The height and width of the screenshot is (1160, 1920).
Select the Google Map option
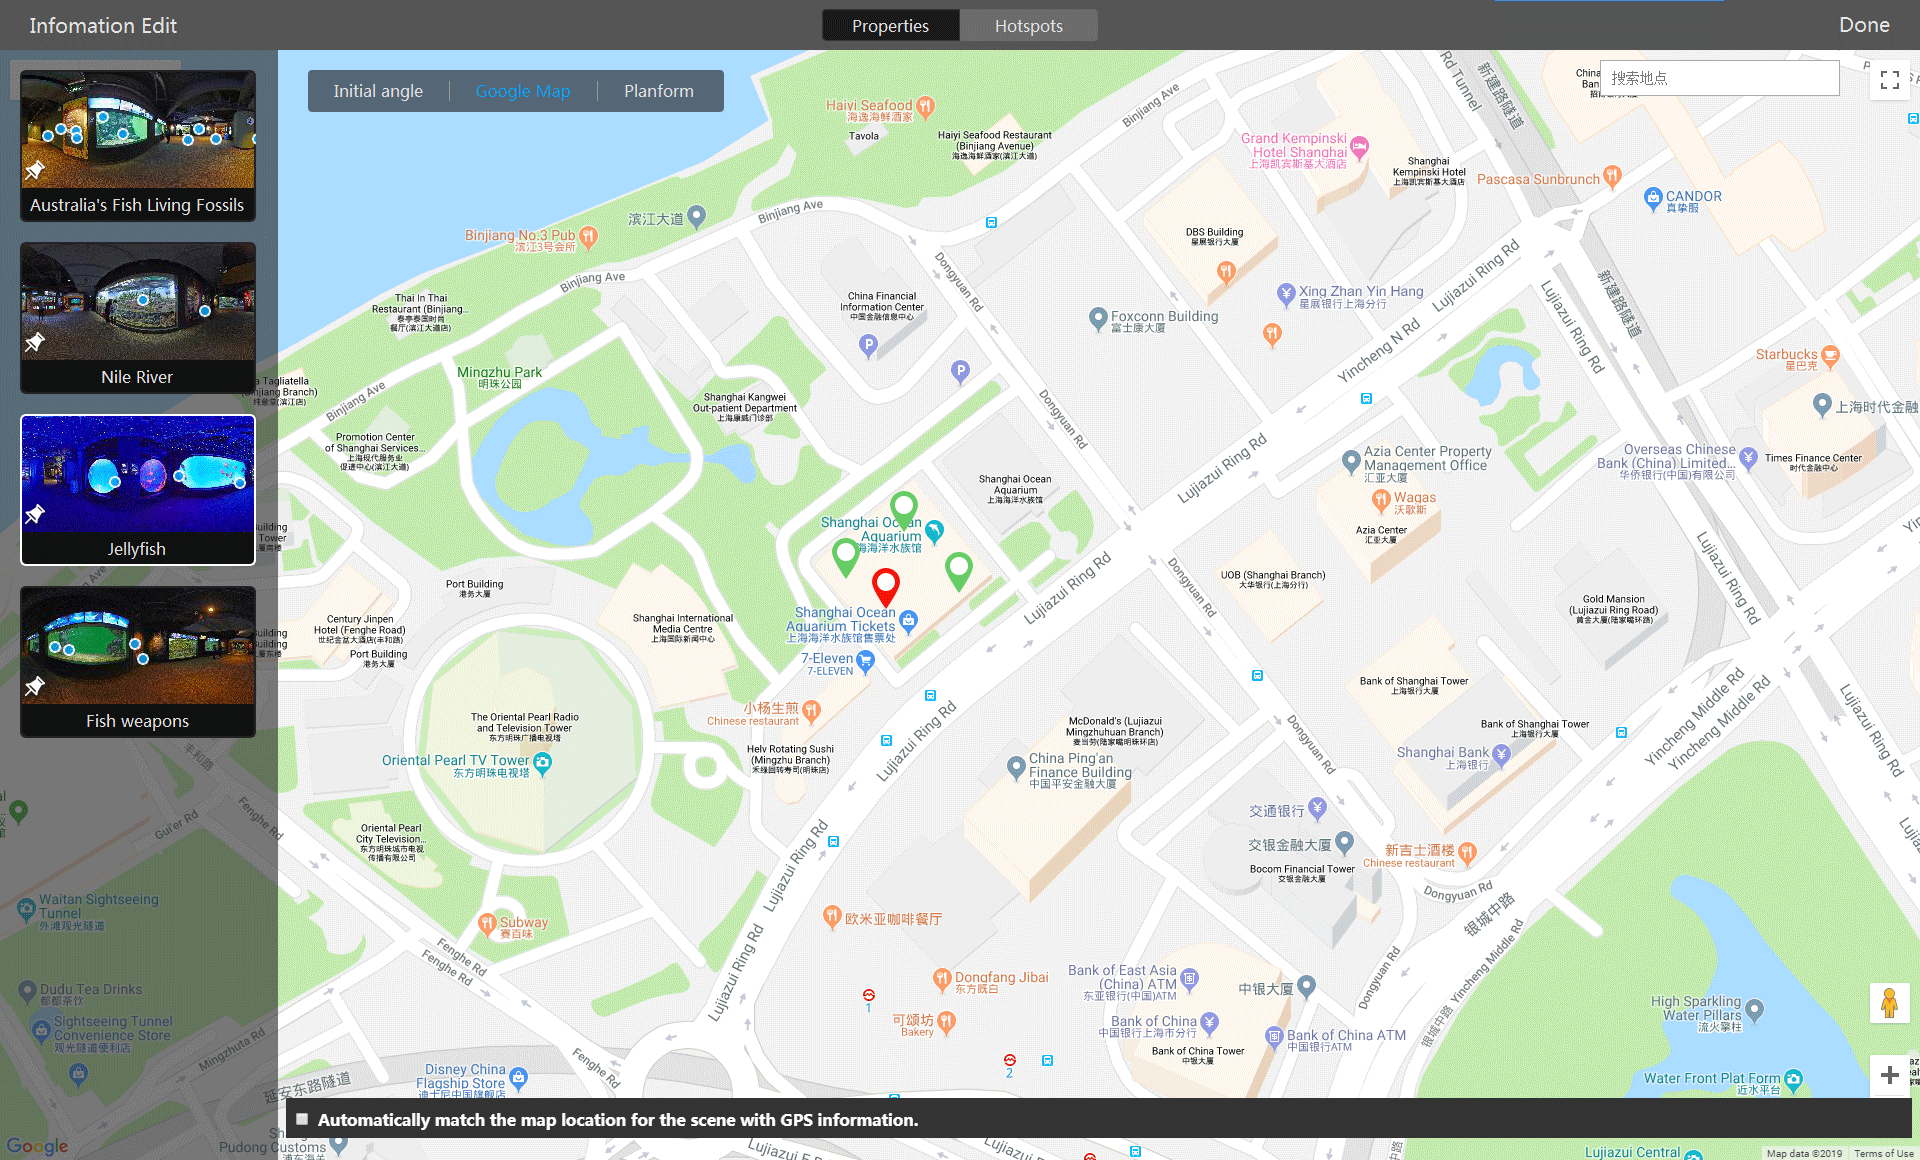click(522, 91)
